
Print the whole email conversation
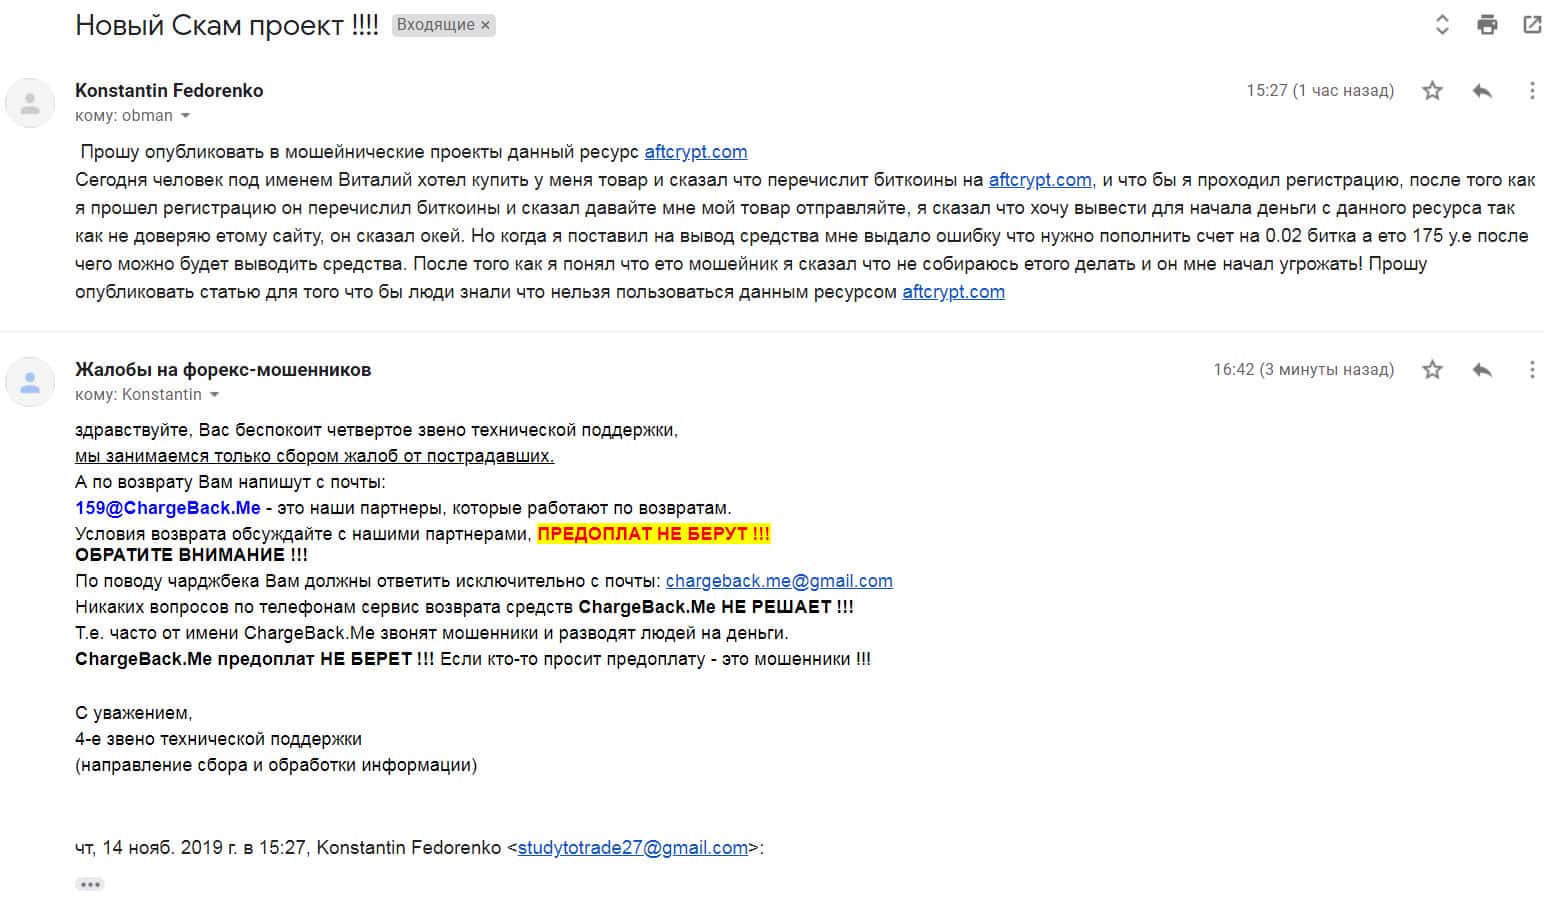(1487, 25)
